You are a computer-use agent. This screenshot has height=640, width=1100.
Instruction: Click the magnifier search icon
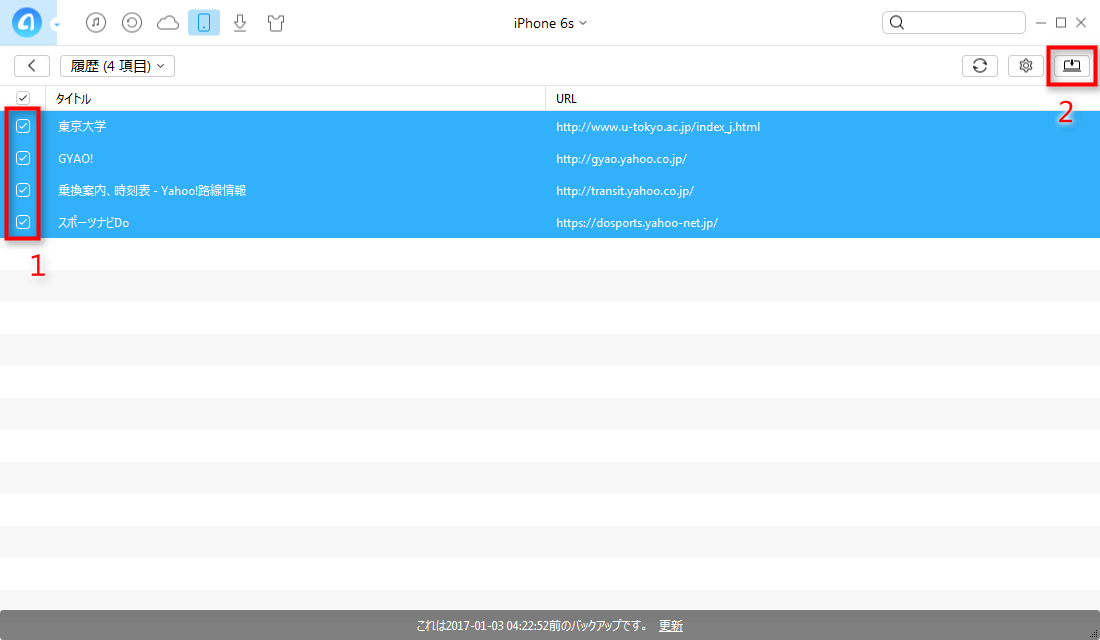pyautogui.click(x=897, y=22)
